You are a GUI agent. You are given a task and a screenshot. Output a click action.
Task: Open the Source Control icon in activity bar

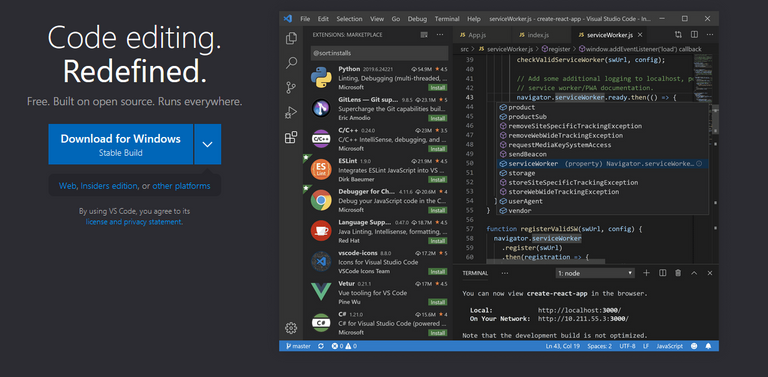pyautogui.click(x=291, y=88)
